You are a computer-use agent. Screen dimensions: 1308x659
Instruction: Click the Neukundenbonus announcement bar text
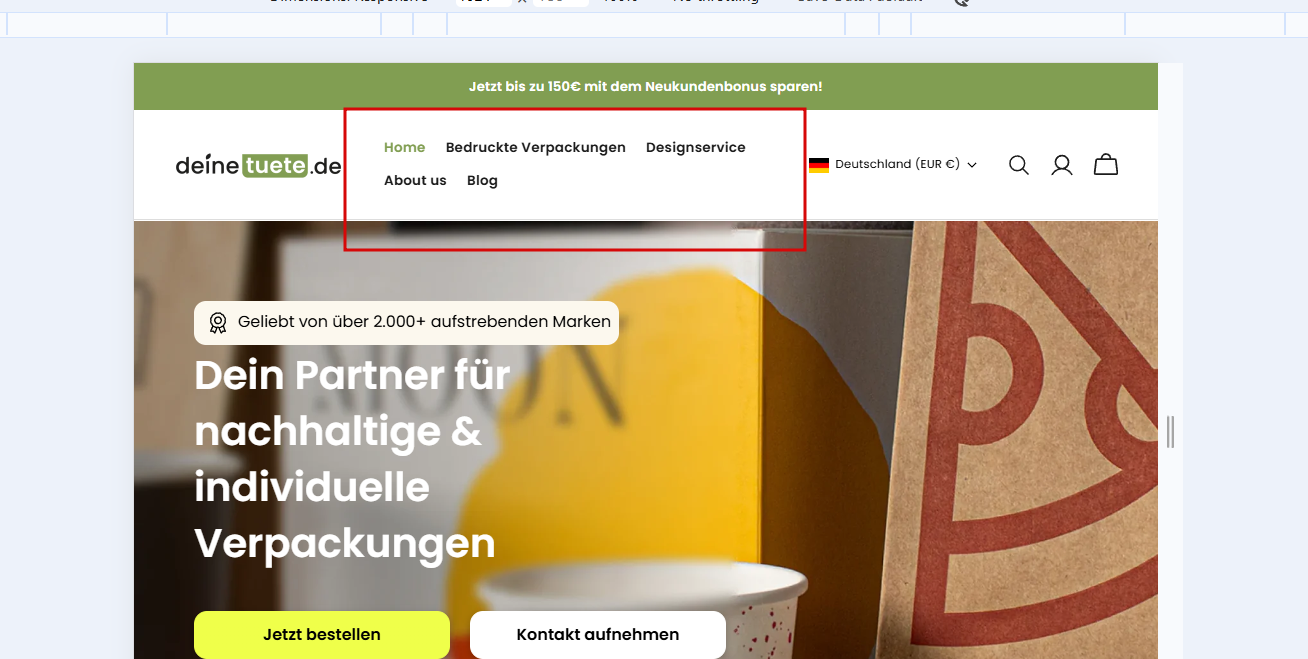[646, 87]
